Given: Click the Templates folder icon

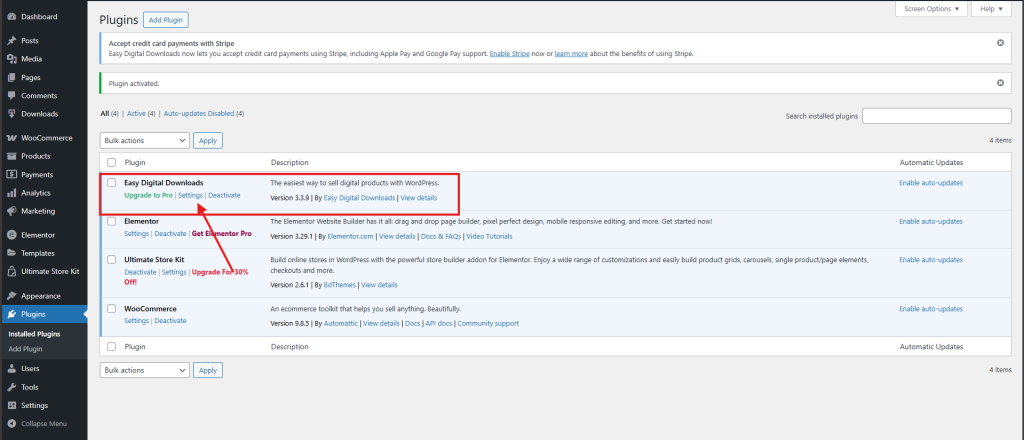Looking at the screenshot, I should 11,253.
